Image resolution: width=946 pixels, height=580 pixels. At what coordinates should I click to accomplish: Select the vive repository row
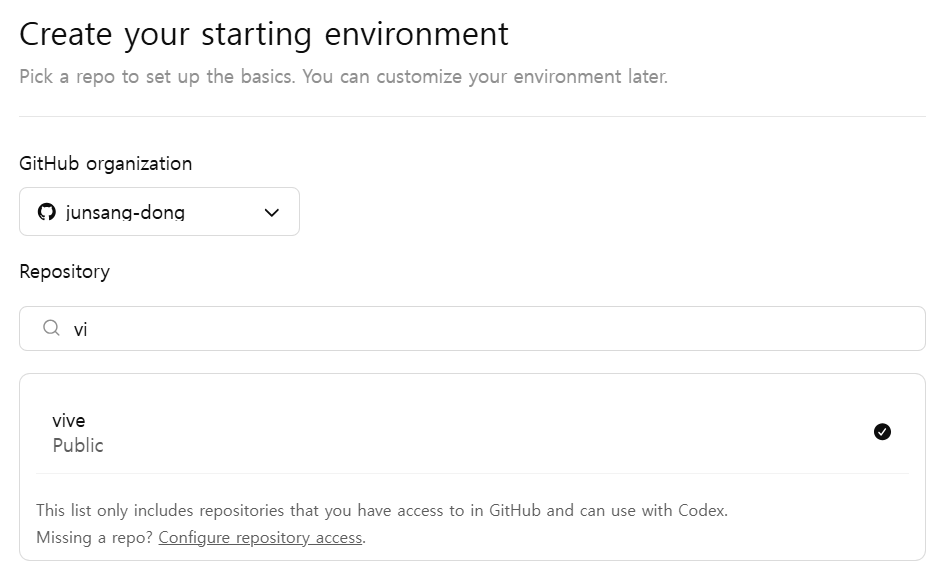pos(472,432)
